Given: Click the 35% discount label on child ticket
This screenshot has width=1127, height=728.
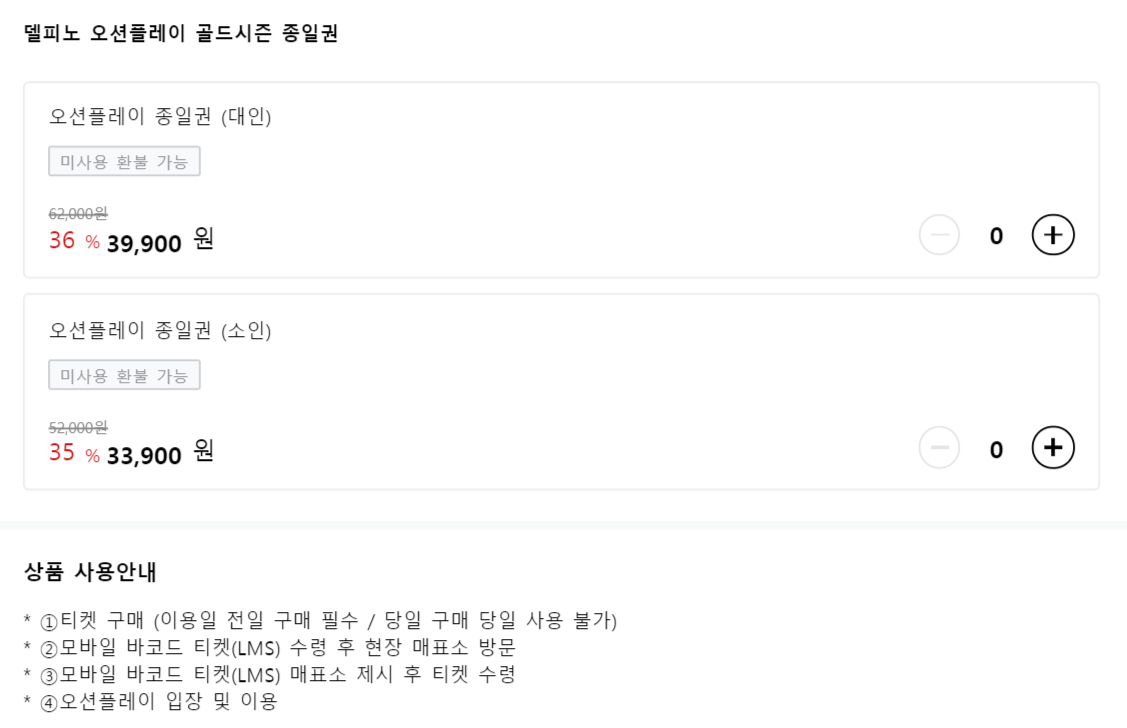Looking at the screenshot, I should 68,454.
